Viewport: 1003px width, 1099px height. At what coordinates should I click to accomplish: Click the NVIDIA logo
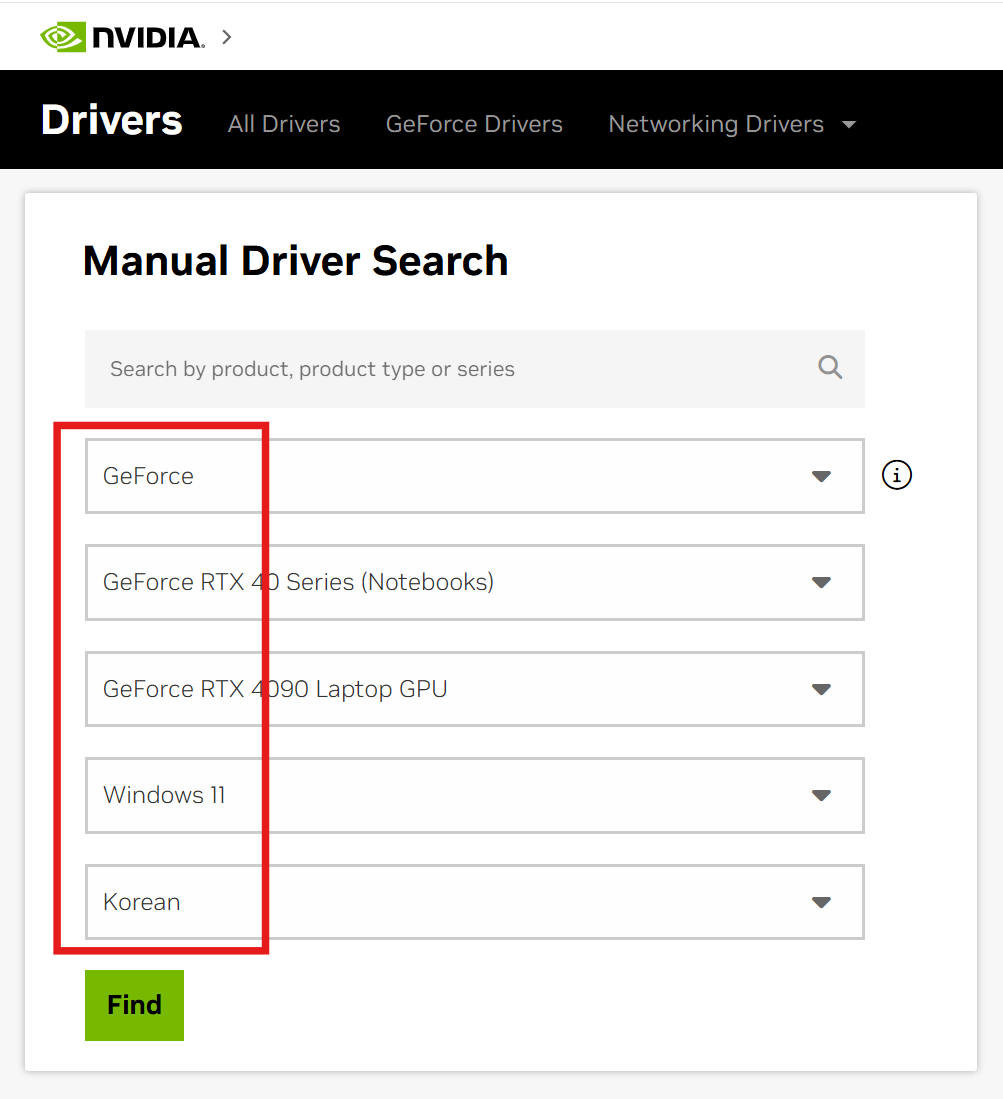123,37
